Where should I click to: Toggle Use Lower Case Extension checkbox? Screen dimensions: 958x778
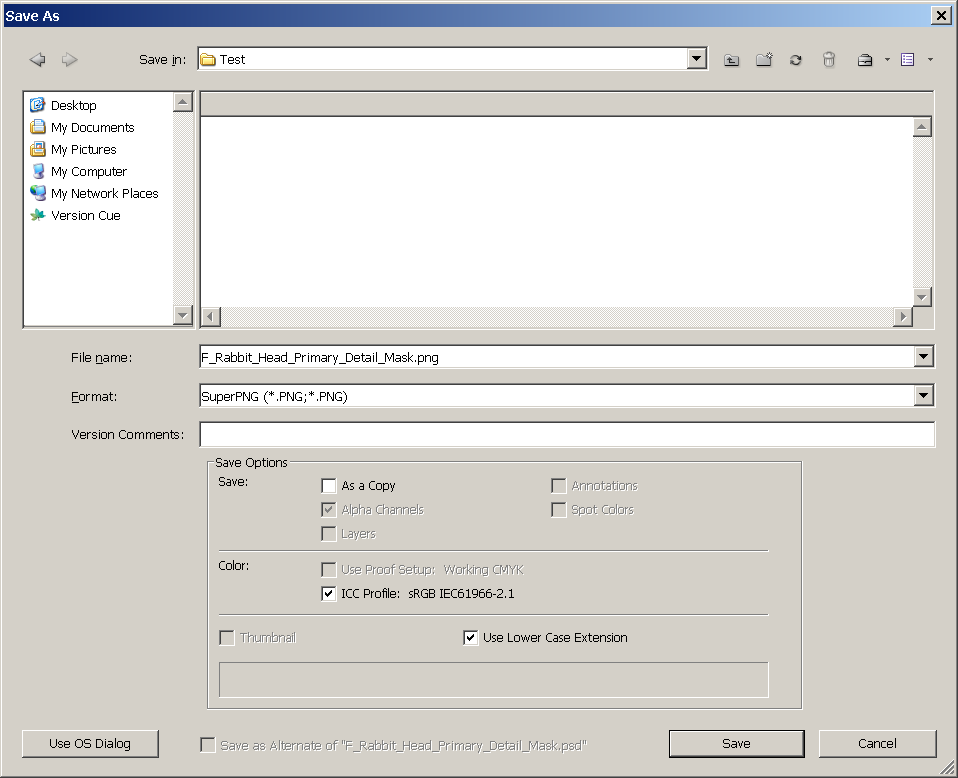point(471,638)
